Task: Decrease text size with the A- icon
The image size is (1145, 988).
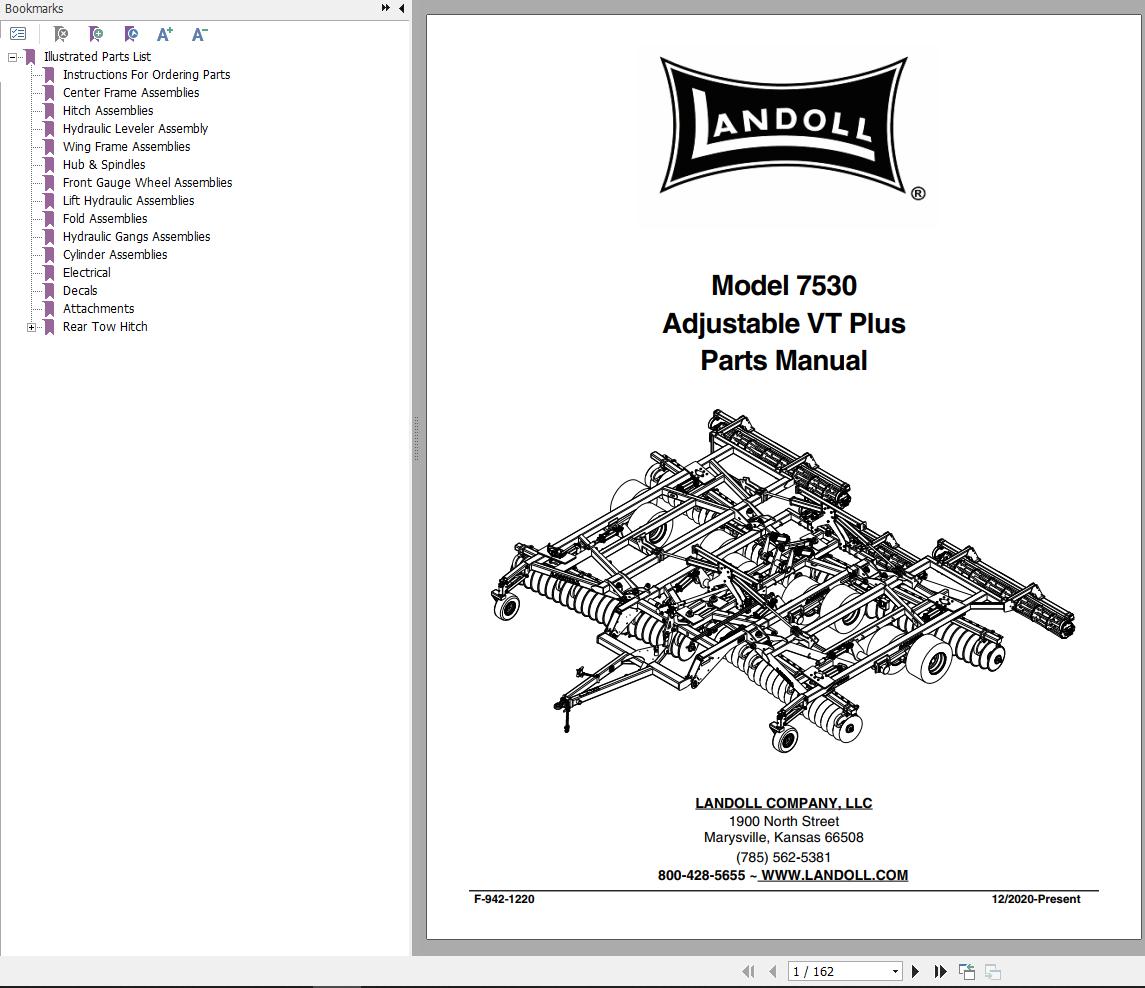Action: [x=199, y=33]
